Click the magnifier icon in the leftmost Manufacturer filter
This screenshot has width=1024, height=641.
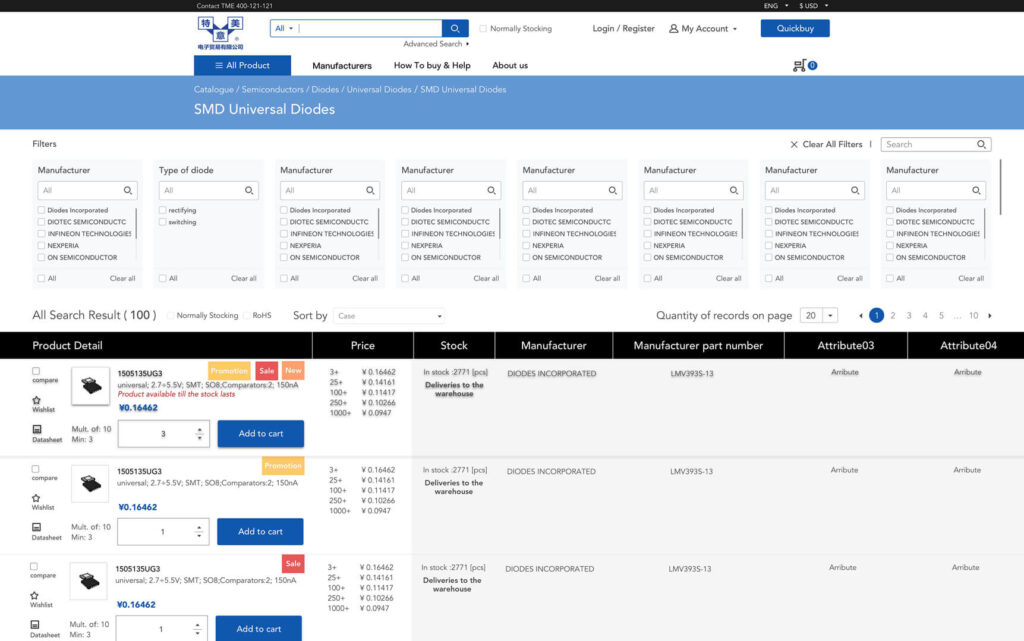(128, 191)
